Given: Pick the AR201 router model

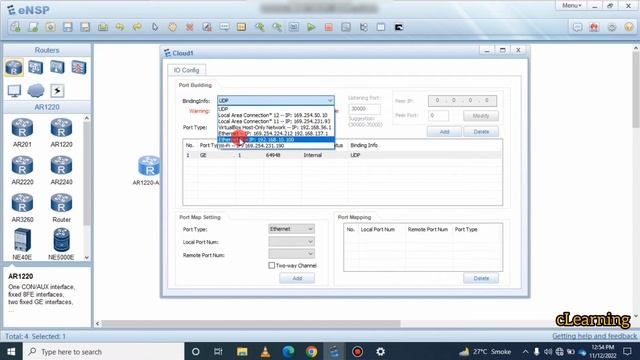Looking at the screenshot, I should (22, 132).
